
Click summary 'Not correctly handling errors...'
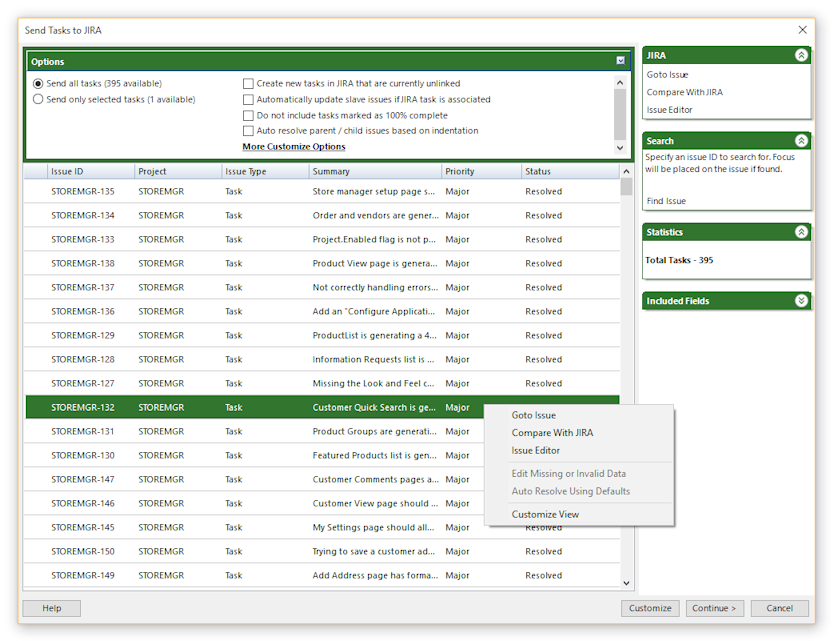point(375,288)
